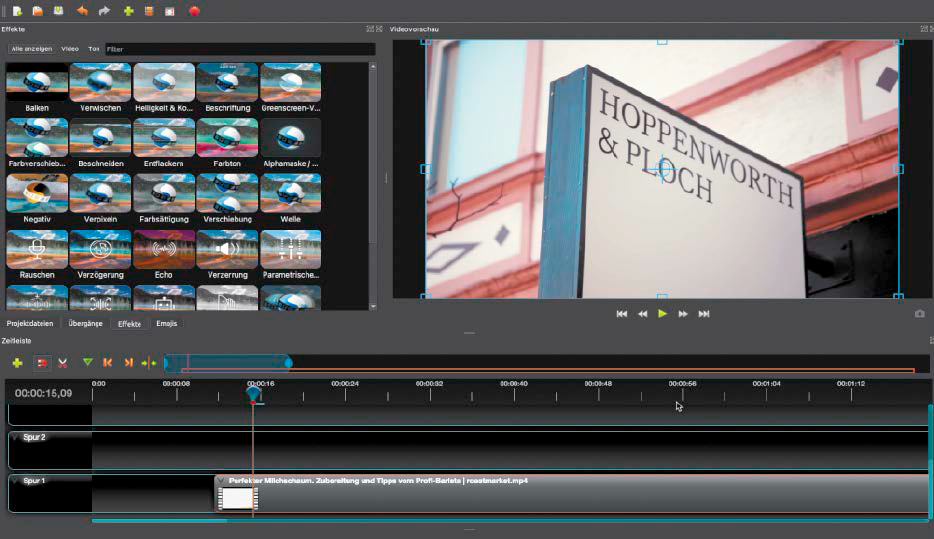934x539 pixels.
Task: Select the Parametrische EQ effect
Action: (291, 255)
